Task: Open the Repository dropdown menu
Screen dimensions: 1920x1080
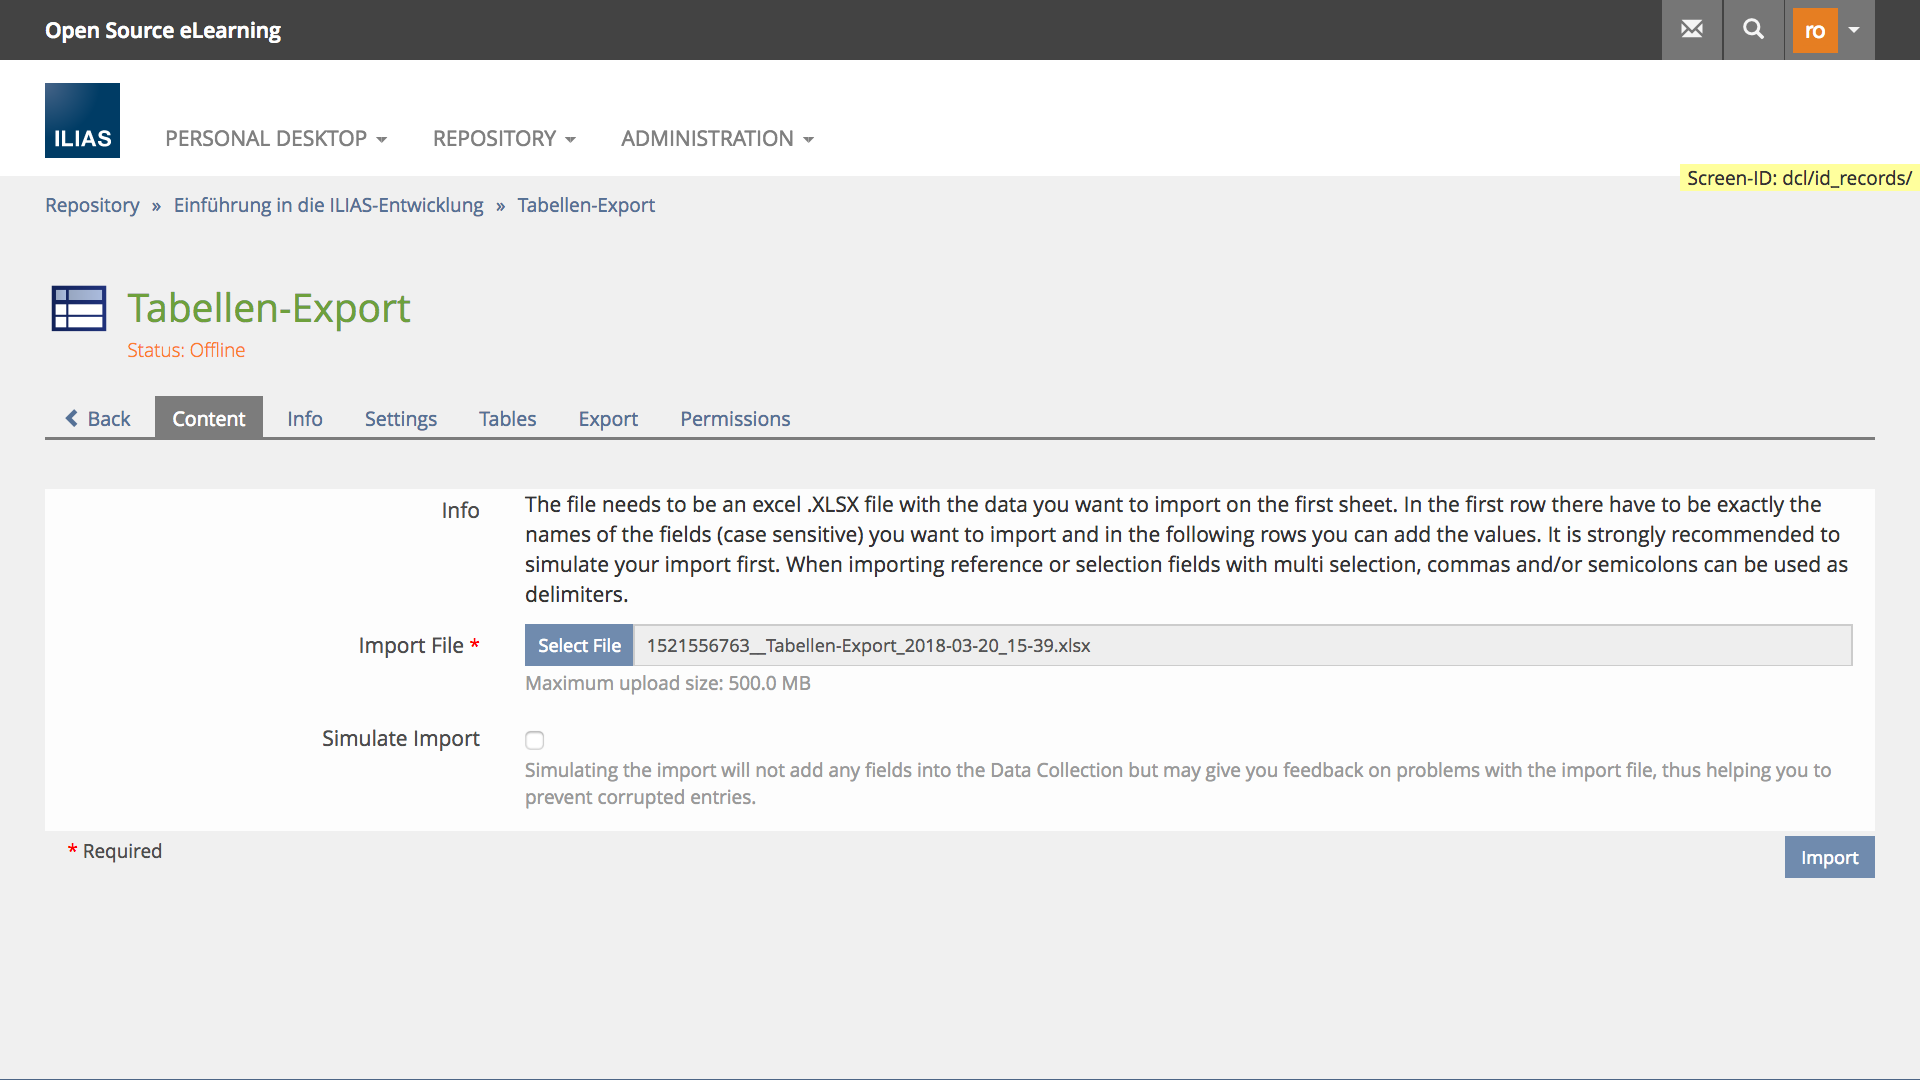Action: pos(504,138)
